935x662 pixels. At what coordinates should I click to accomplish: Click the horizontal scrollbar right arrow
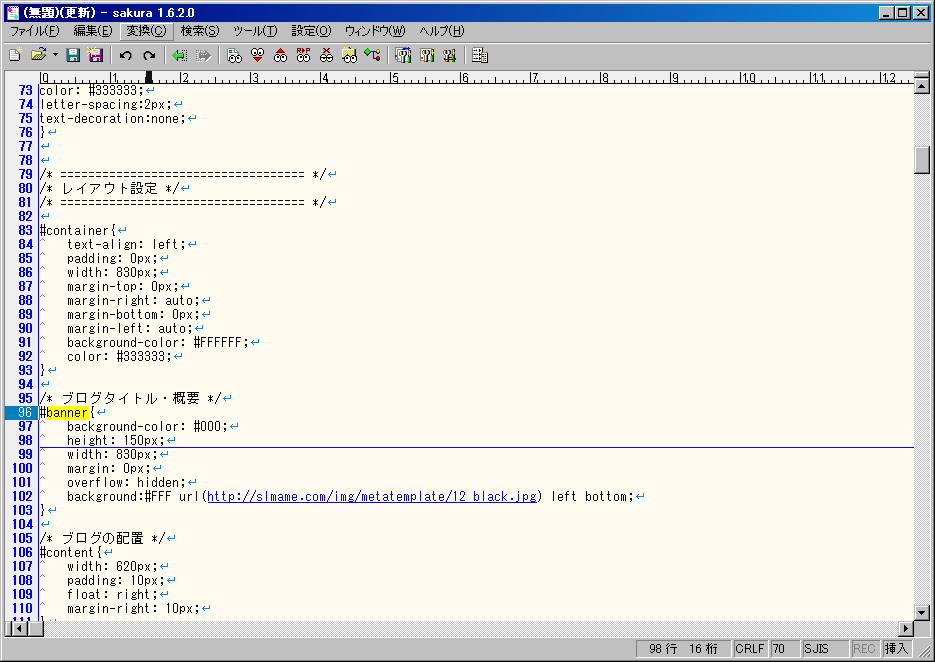point(906,628)
